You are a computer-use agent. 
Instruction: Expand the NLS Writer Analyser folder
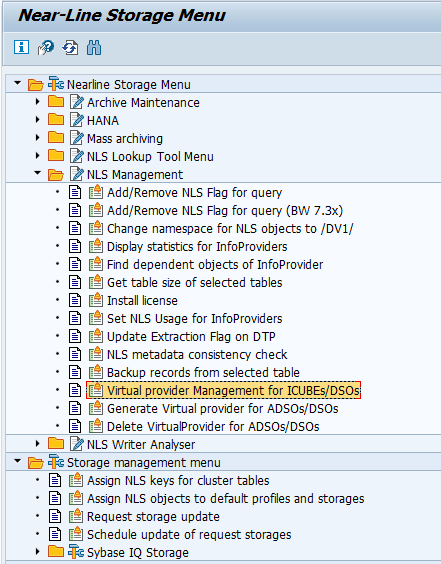click(37, 444)
